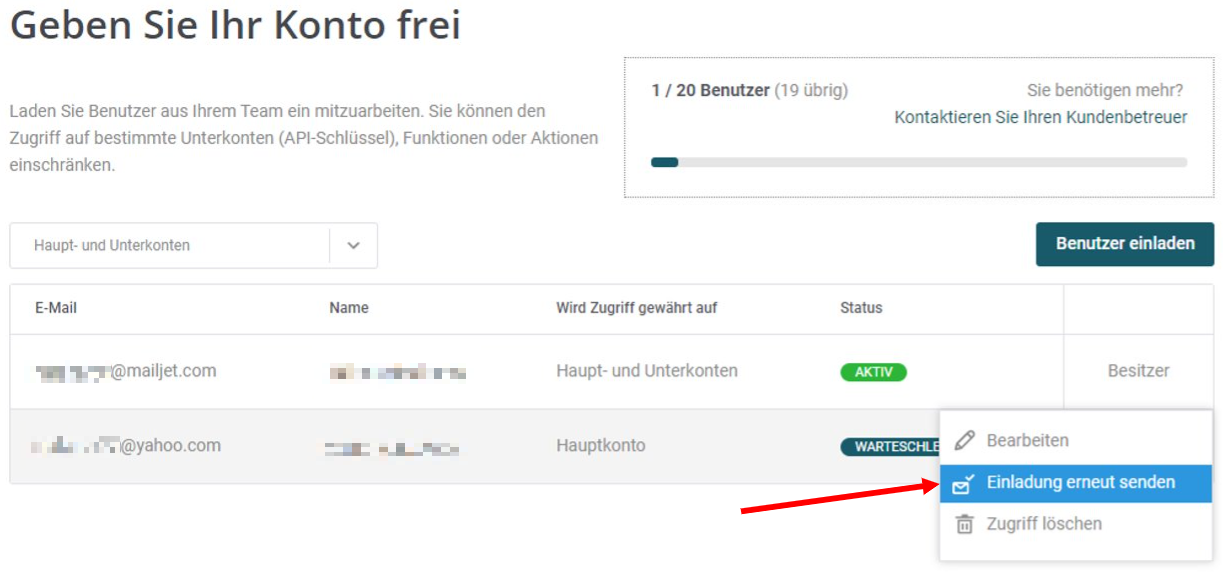Click the Benutzer einladen button

pos(1125,243)
